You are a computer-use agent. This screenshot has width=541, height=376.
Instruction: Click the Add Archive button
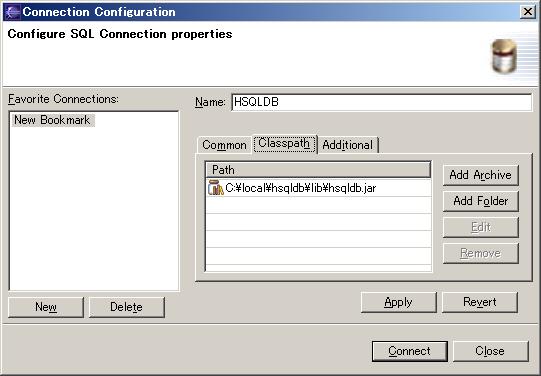(481, 175)
